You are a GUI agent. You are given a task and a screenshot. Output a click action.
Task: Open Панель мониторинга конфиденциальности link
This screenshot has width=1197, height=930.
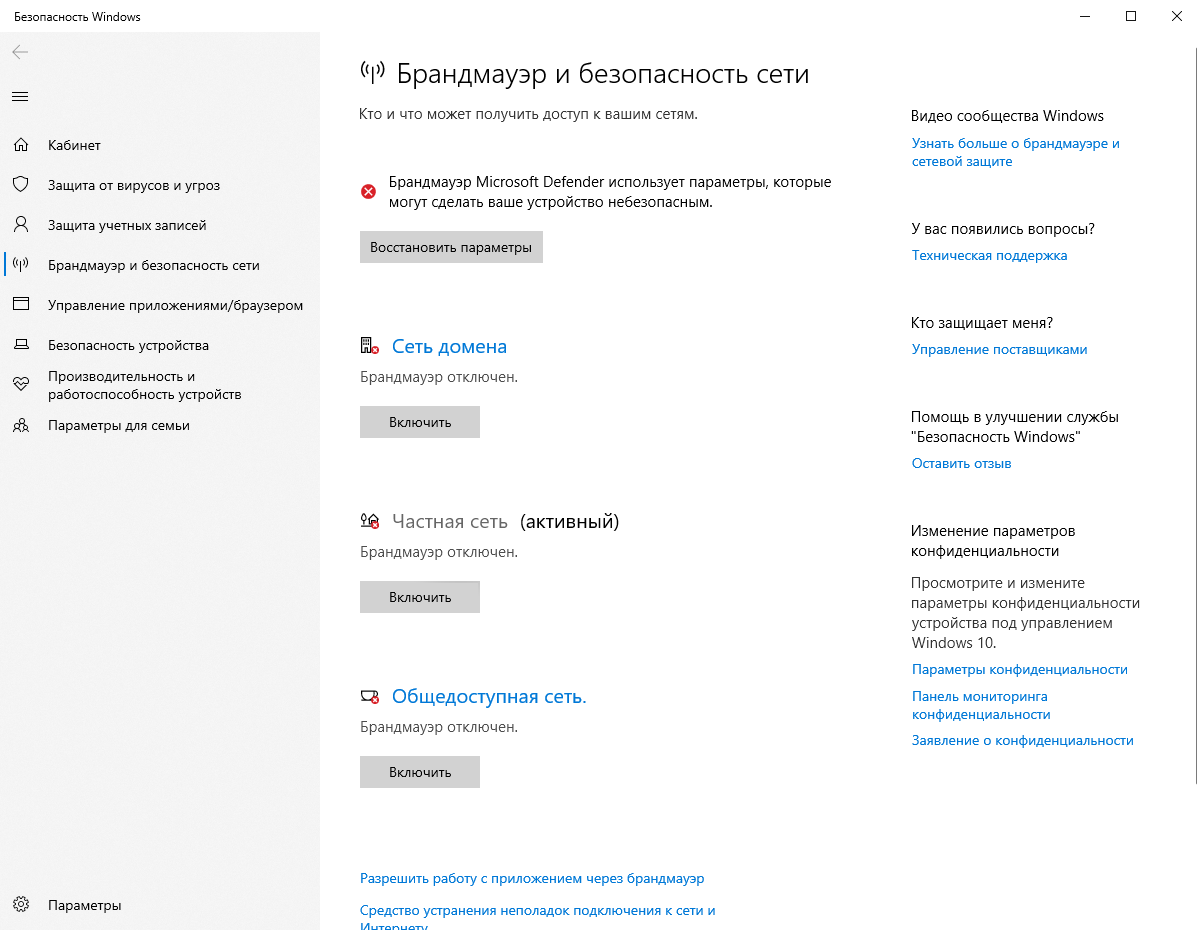coord(981,706)
